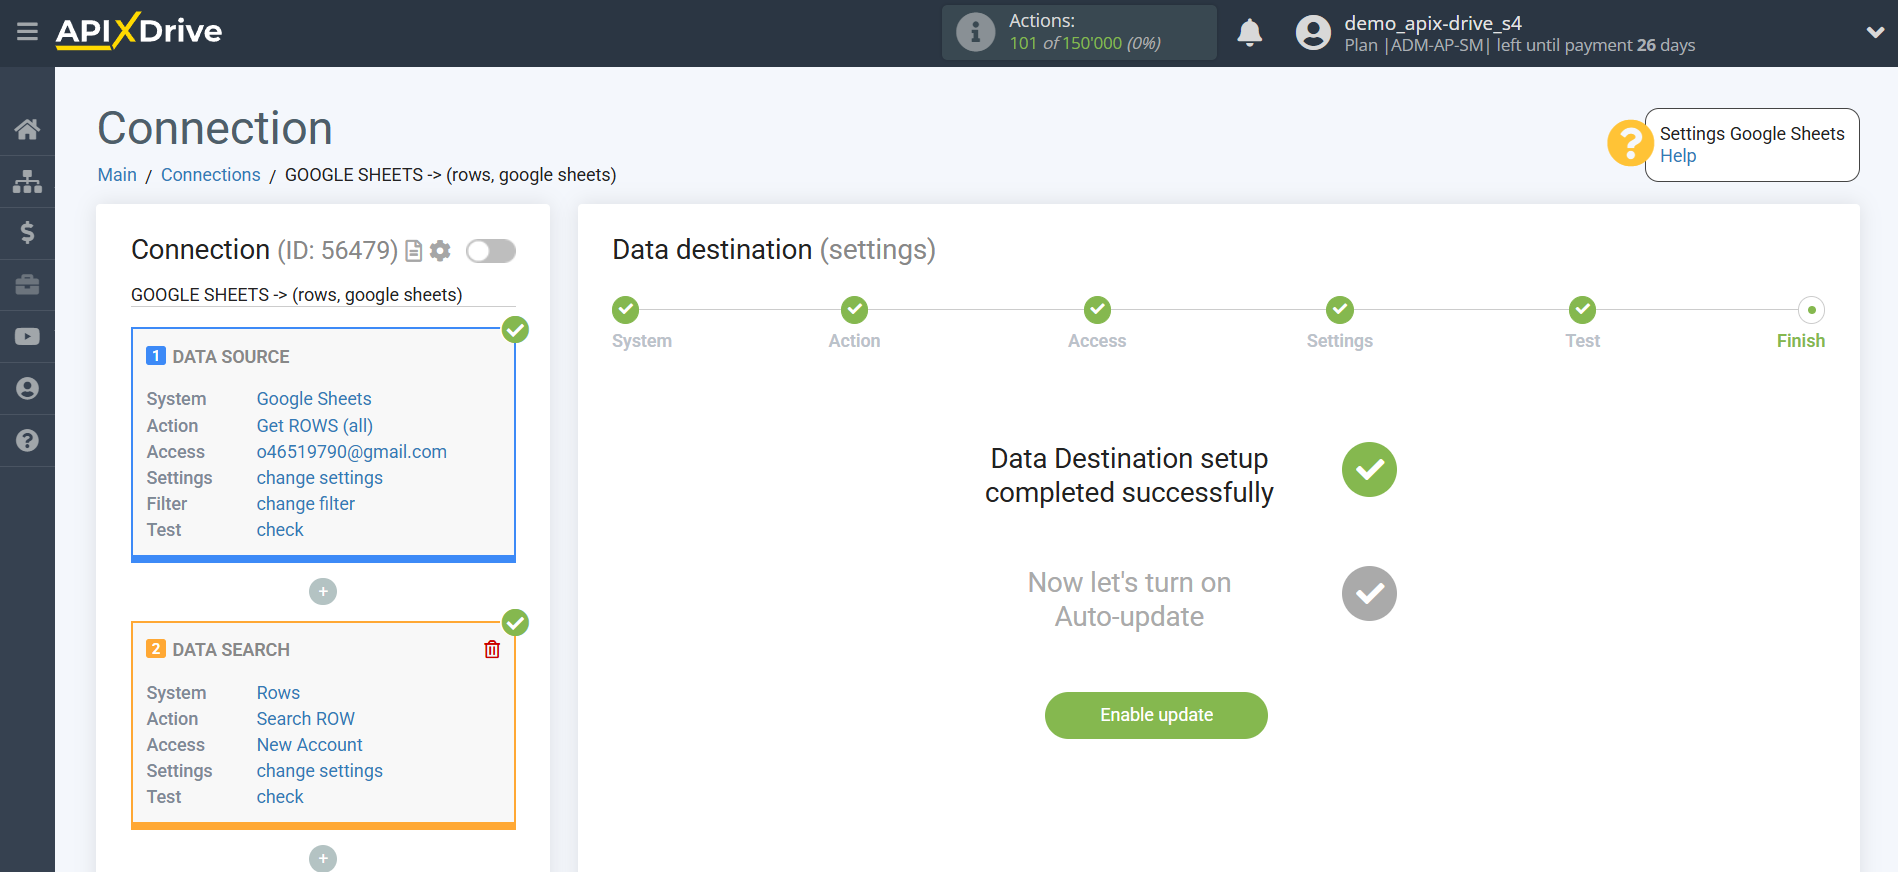Delete the Data Search block with trash icon
The image size is (1898, 872).
492,650
